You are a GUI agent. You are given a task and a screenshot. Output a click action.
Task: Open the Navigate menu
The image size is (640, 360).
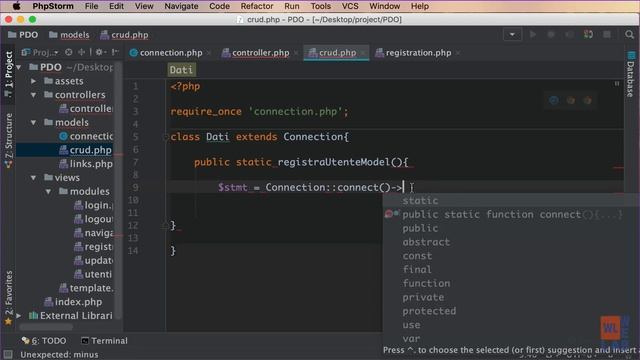point(181,6)
